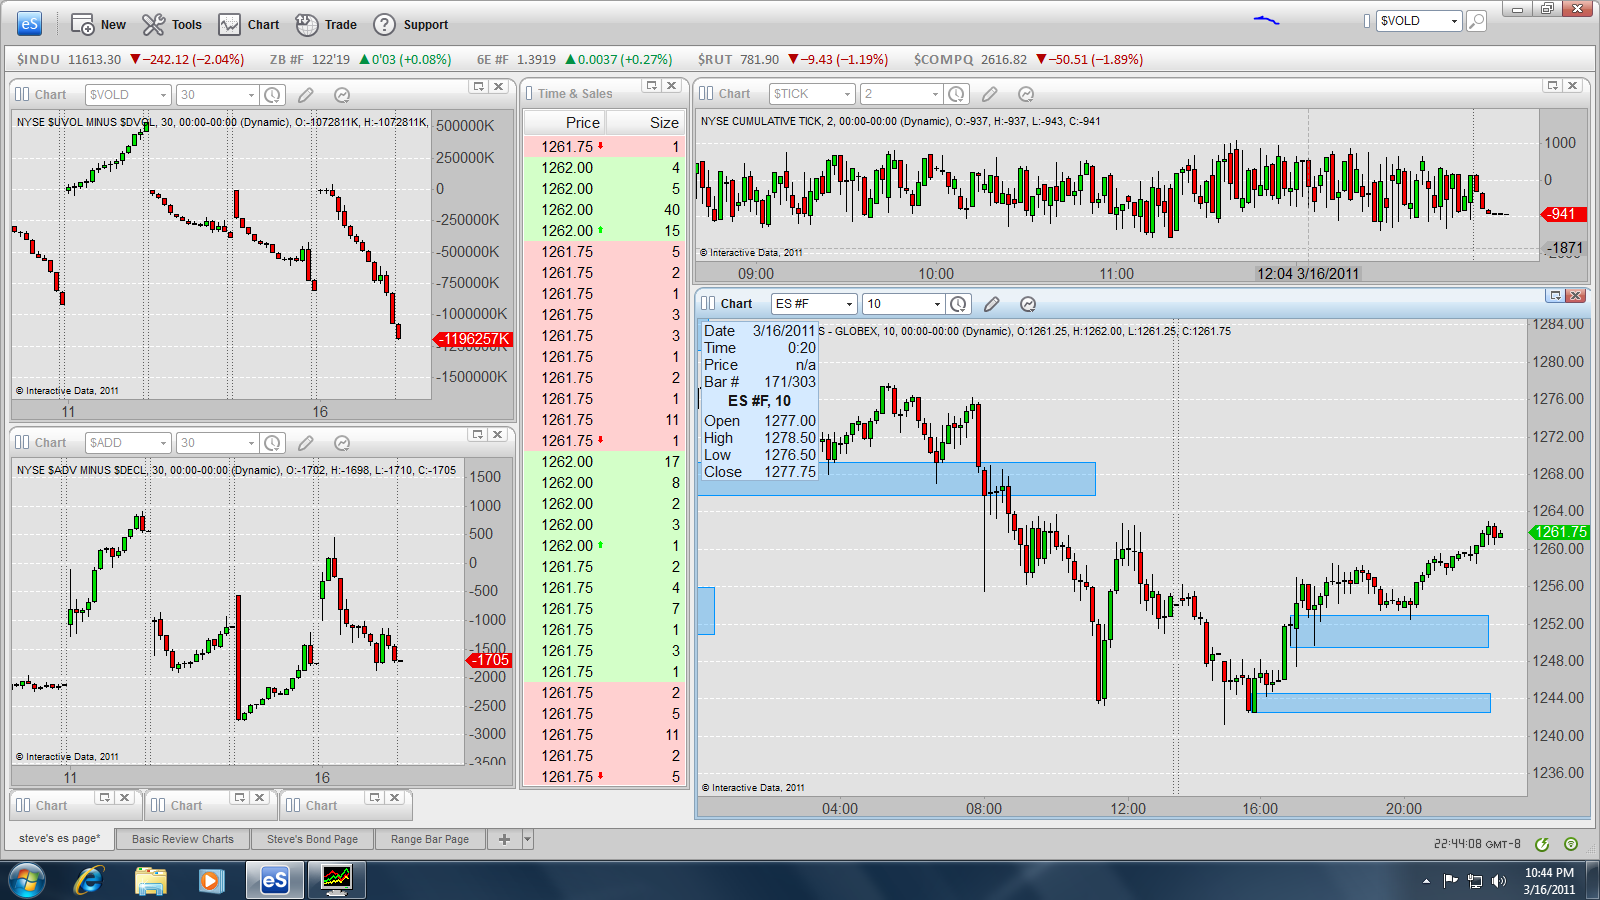This screenshot has height=900, width=1600.
Task: Launch Internet Explorer from taskbar
Action: 89,880
